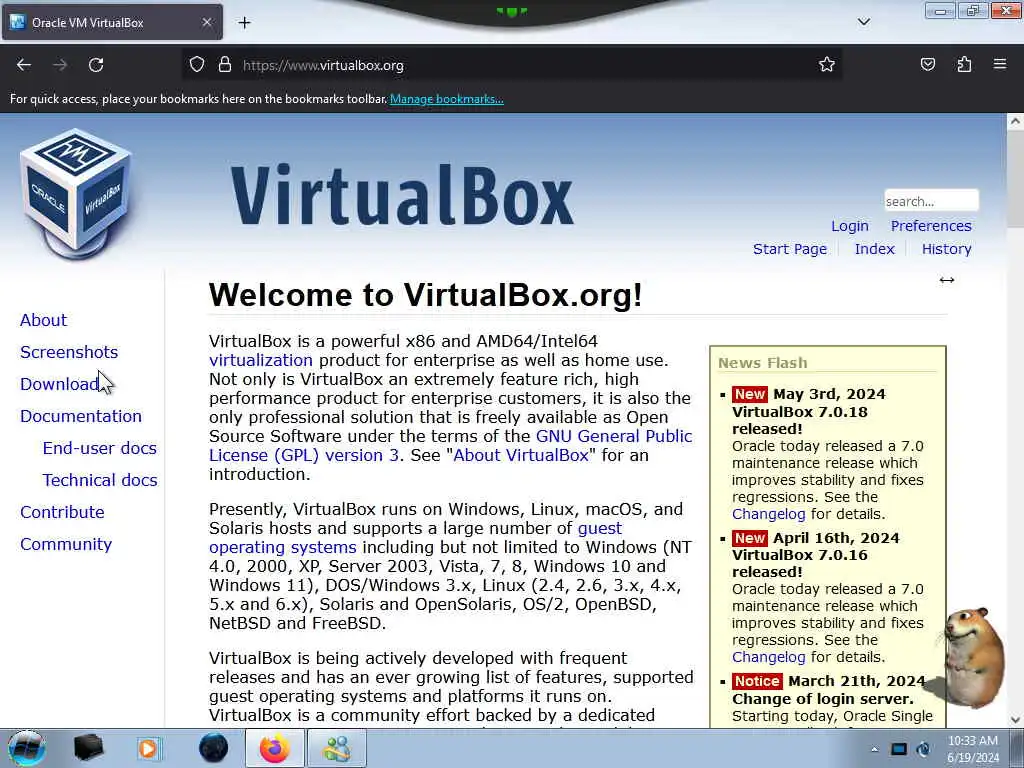Follow the virtualization link

tap(261, 360)
